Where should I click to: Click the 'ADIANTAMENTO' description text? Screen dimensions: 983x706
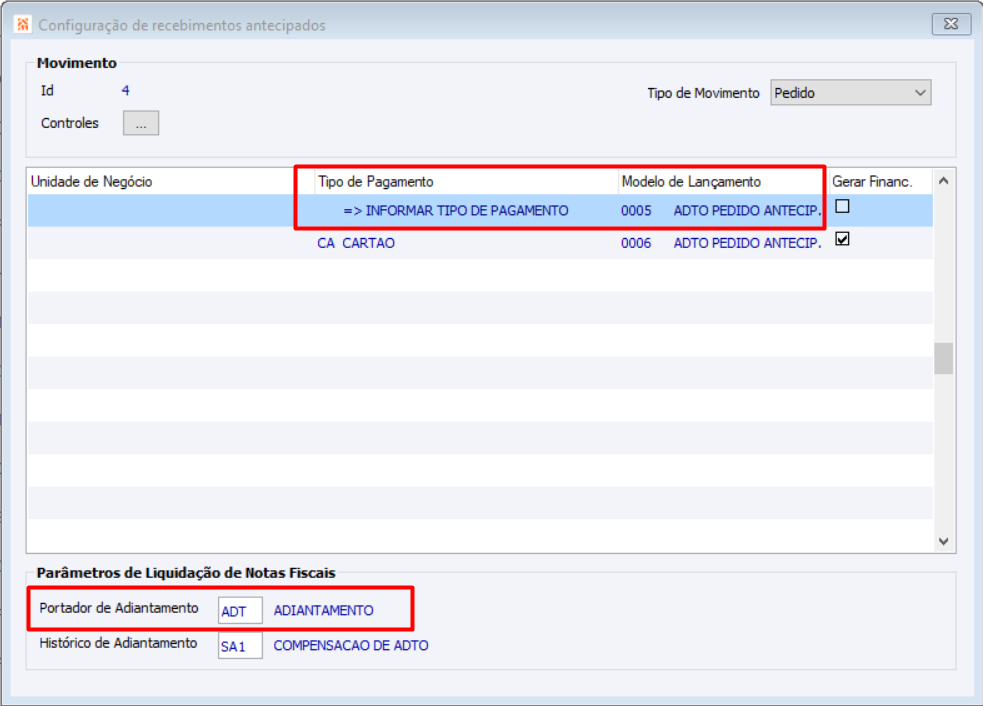click(x=323, y=611)
